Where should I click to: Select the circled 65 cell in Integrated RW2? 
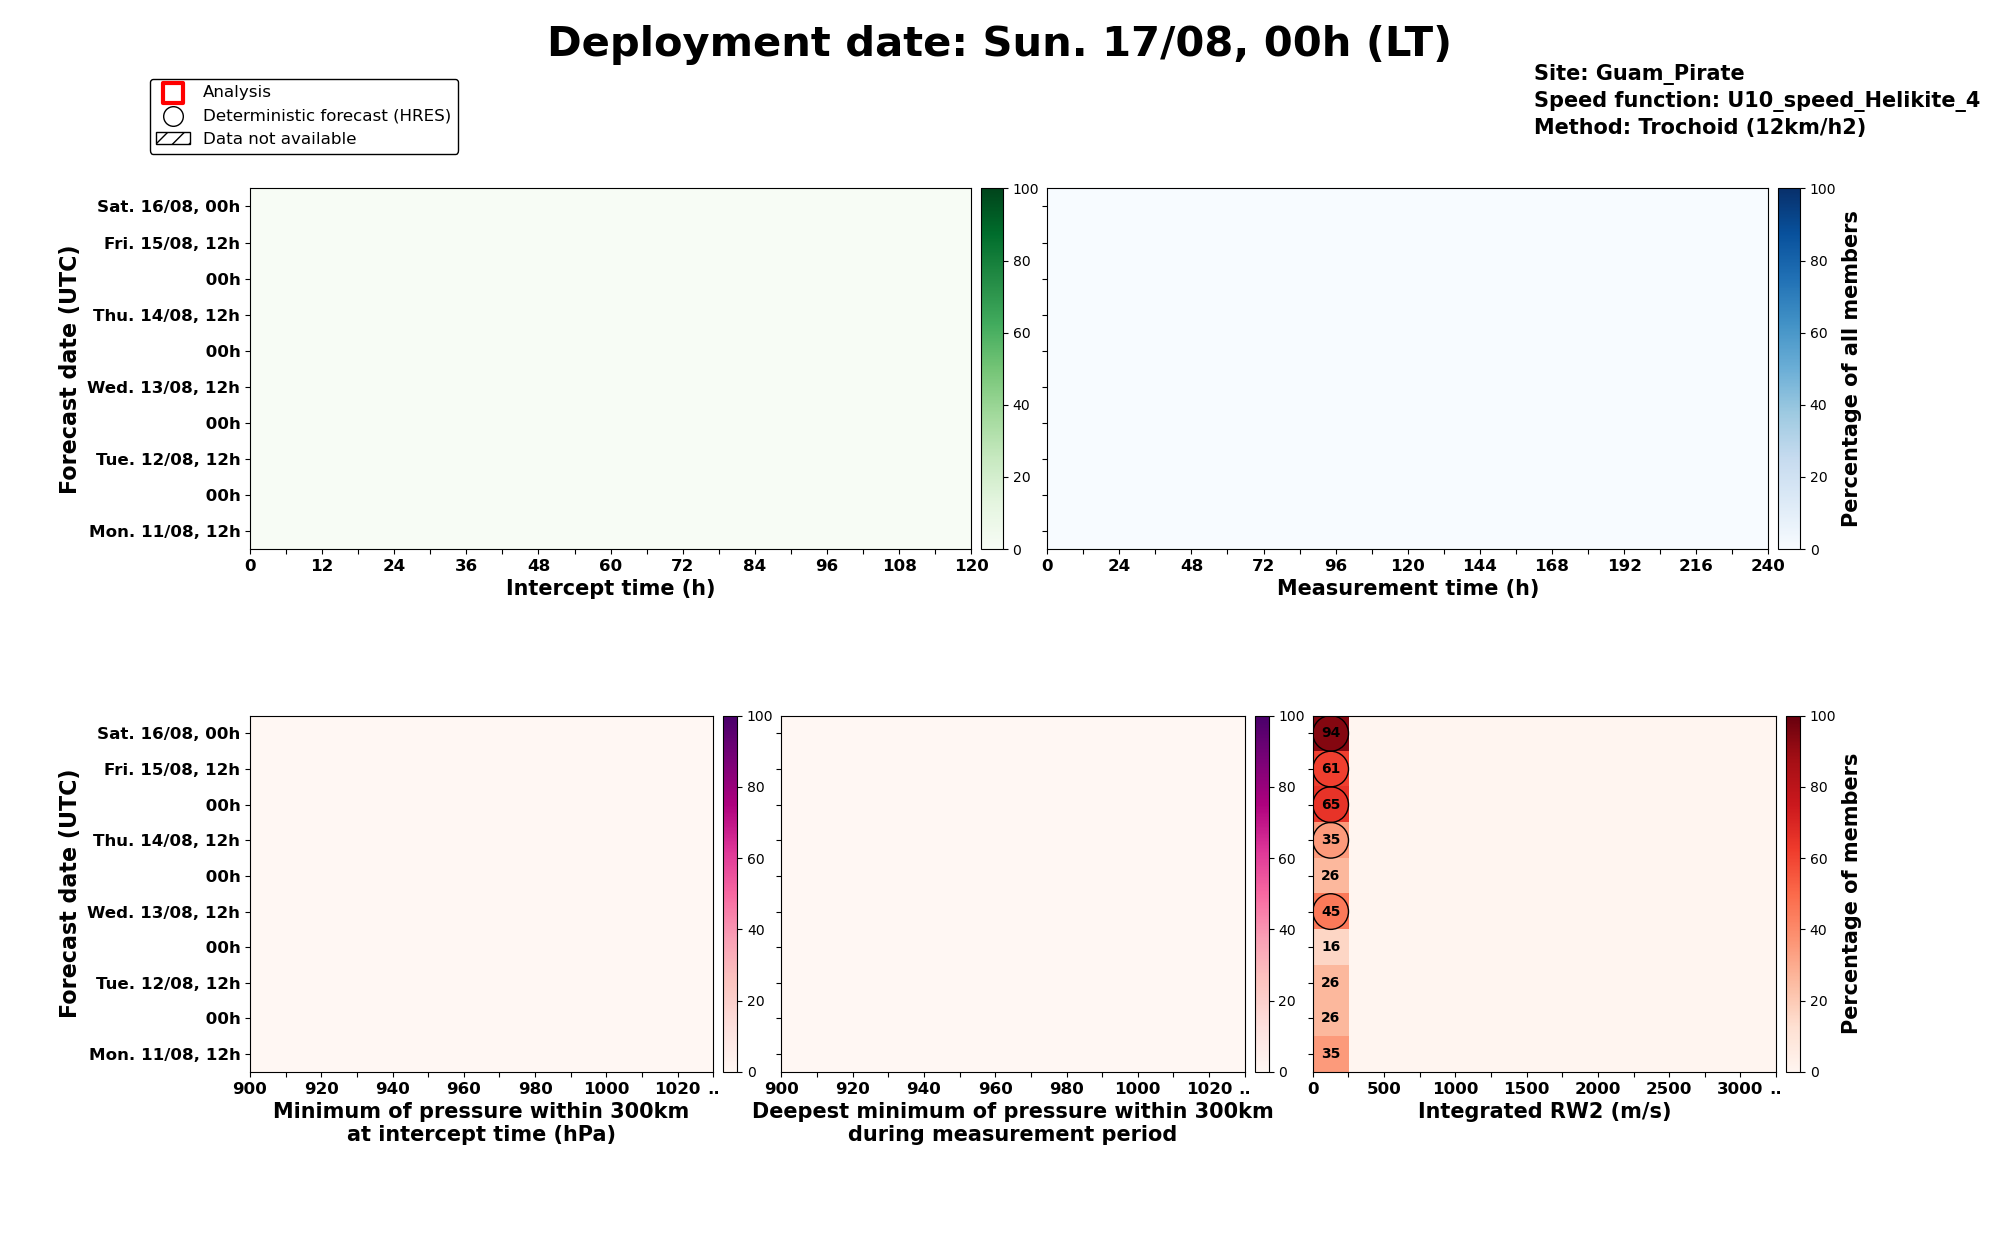point(1330,804)
